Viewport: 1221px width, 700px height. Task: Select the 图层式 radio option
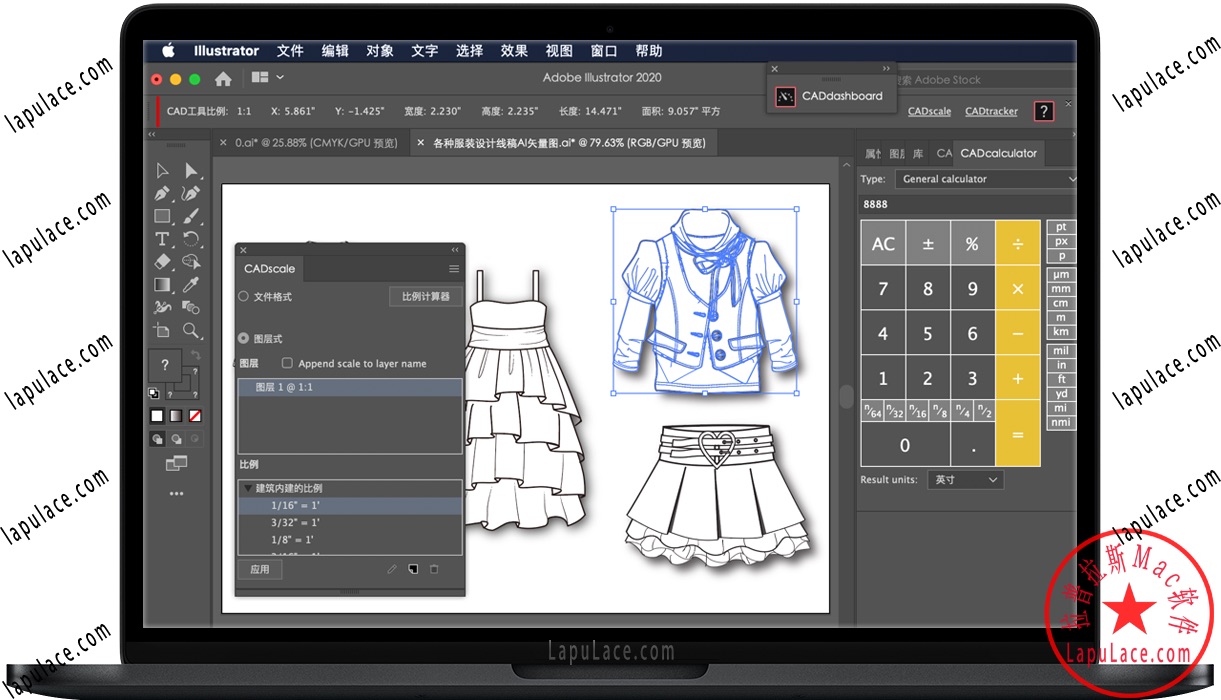coord(243,337)
